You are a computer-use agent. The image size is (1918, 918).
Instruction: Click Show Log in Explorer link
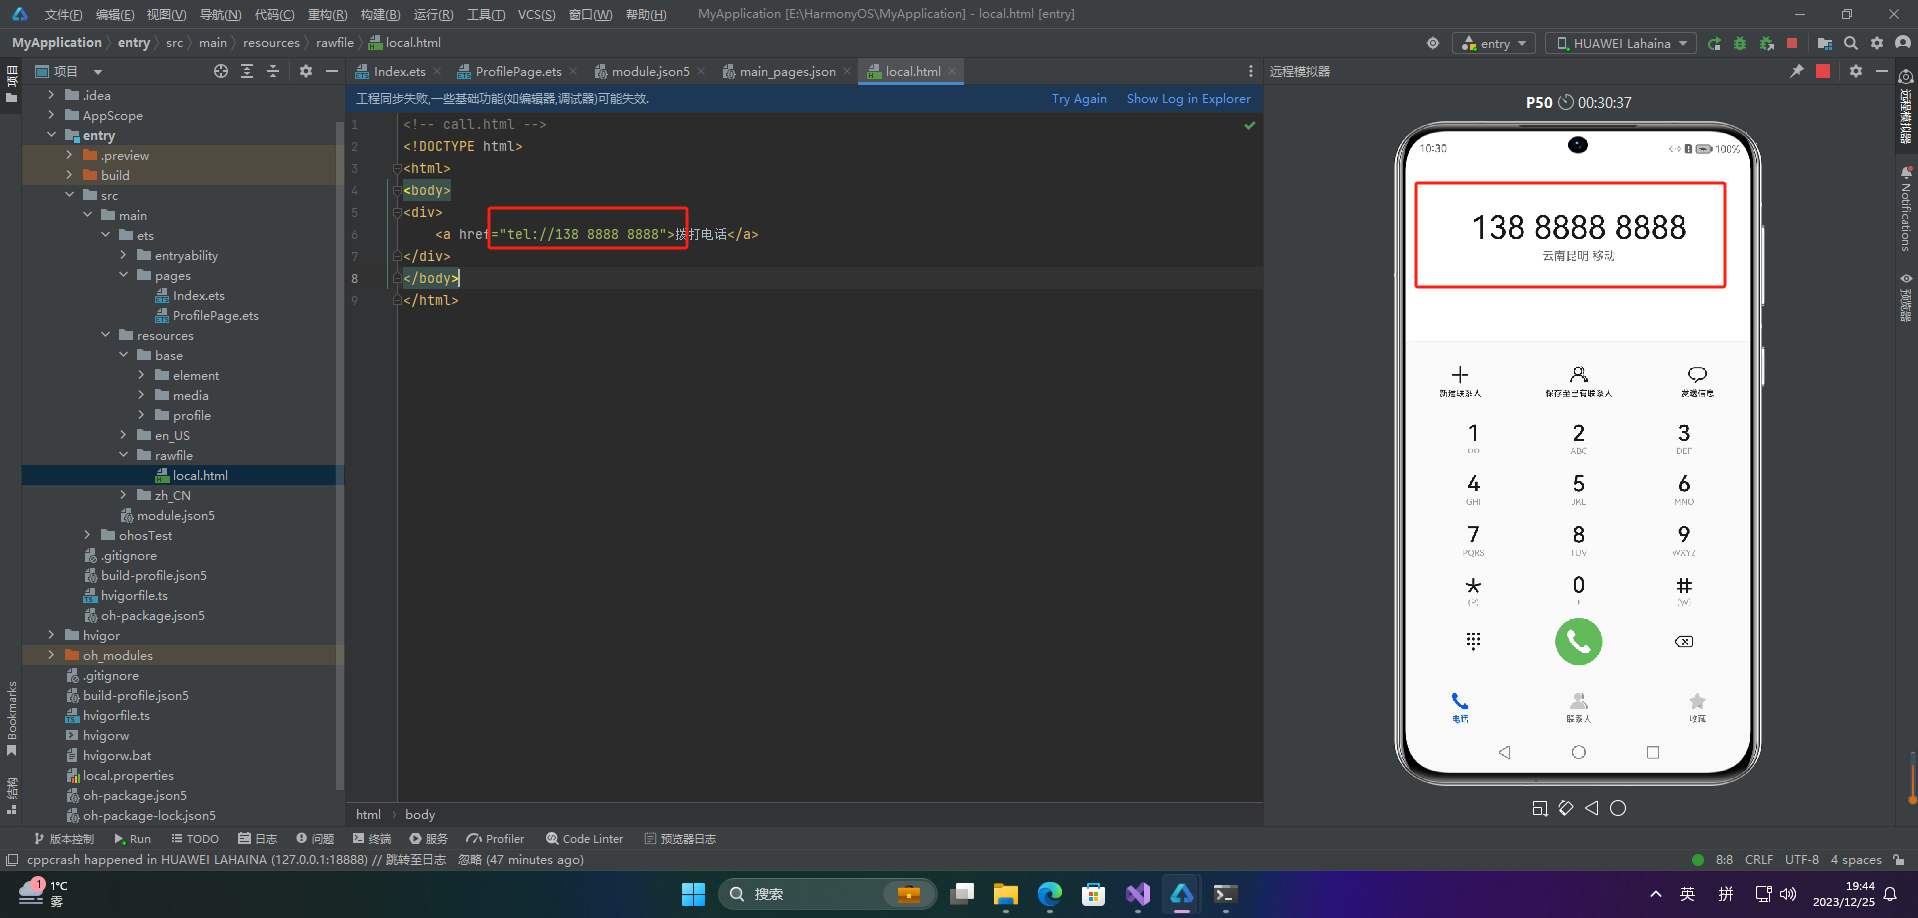(1188, 98)
